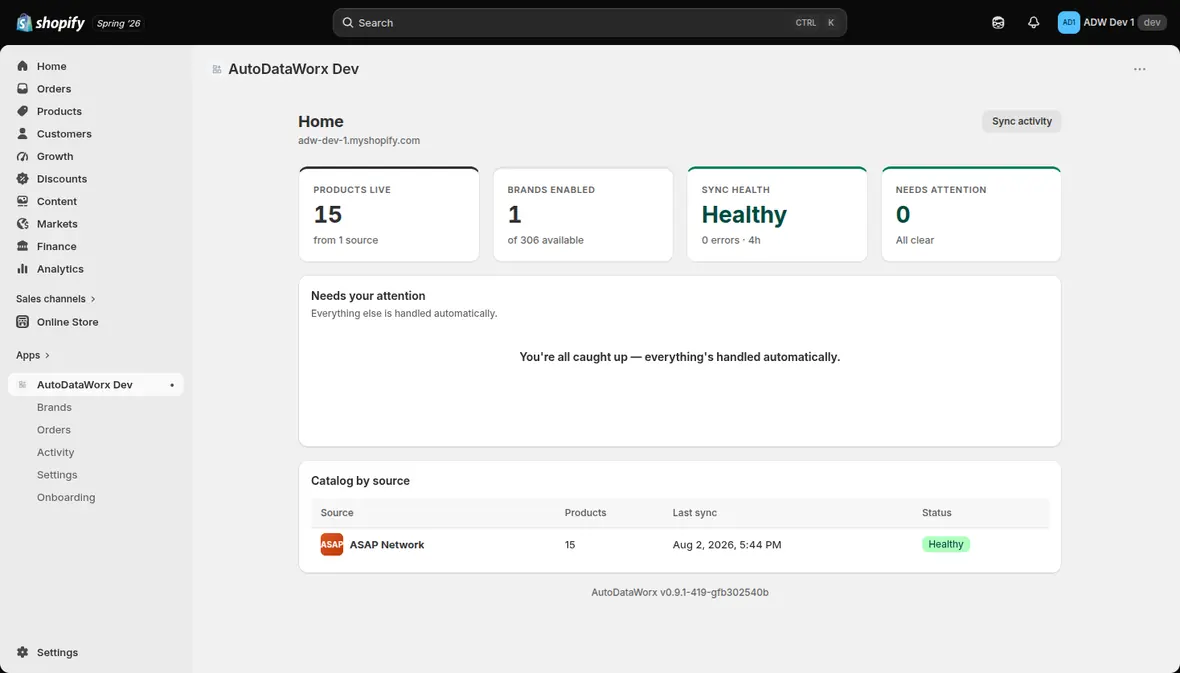Open the Onboarding page

[66, 498]
